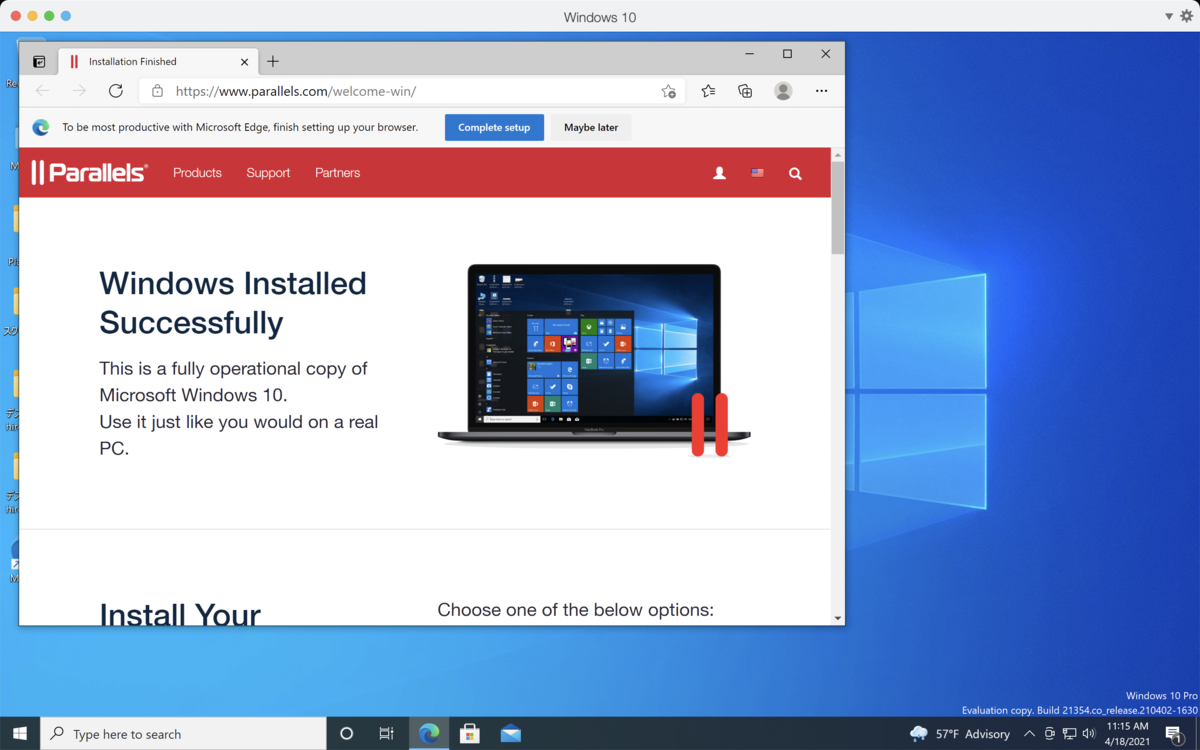The image size is (1200, 750).
Task: Click the page vertical scrollbar thumb
Action: coord(838,207)
